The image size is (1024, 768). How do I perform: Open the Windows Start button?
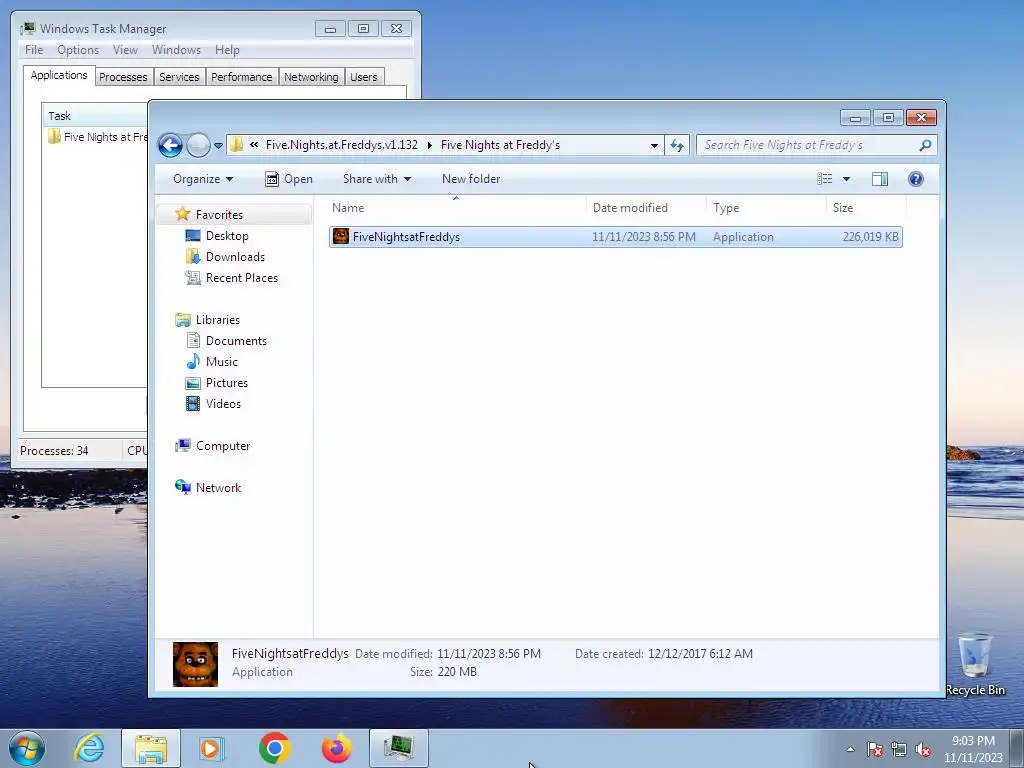tap(27, 748)
